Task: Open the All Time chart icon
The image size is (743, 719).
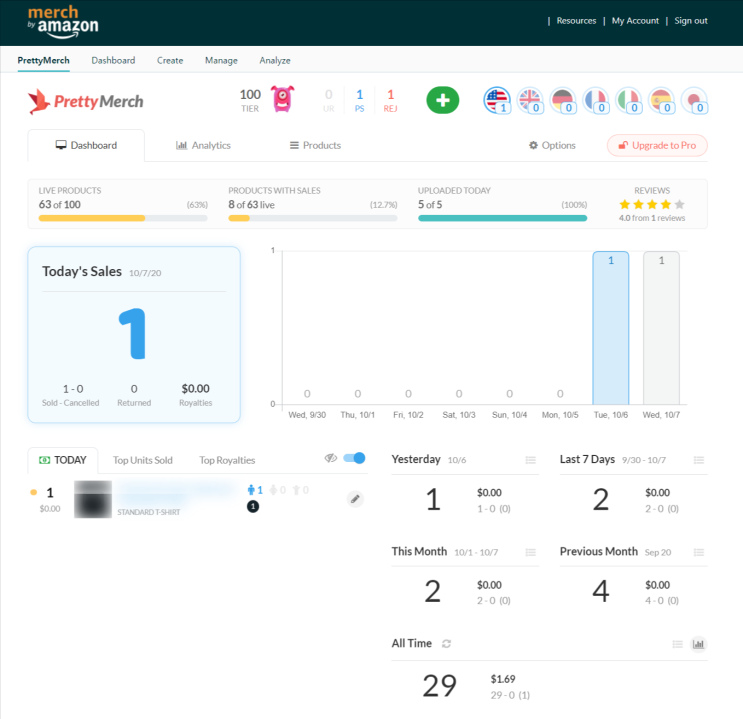Action: click(698, 644)
